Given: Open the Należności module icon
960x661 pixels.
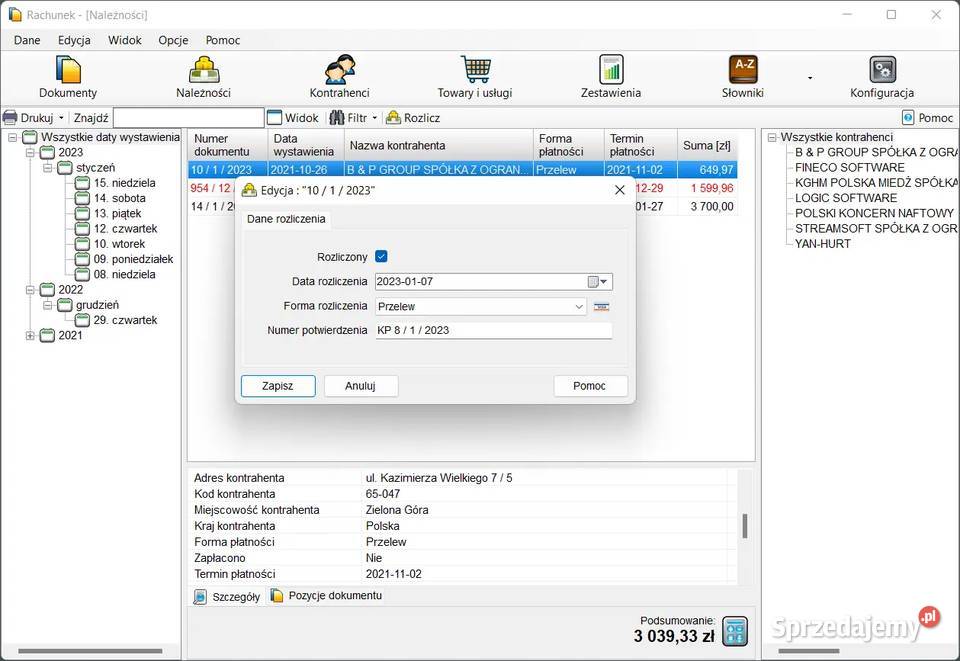Looking at the screenshot, I should pyautogui.click(x=204, y=70).
